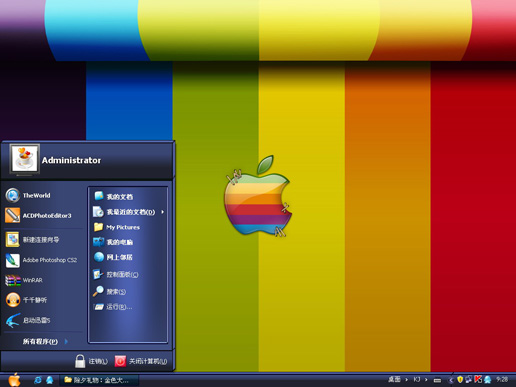Click the Apple start button on taskbar
516x387 pixels.
(x=14, y=380)
